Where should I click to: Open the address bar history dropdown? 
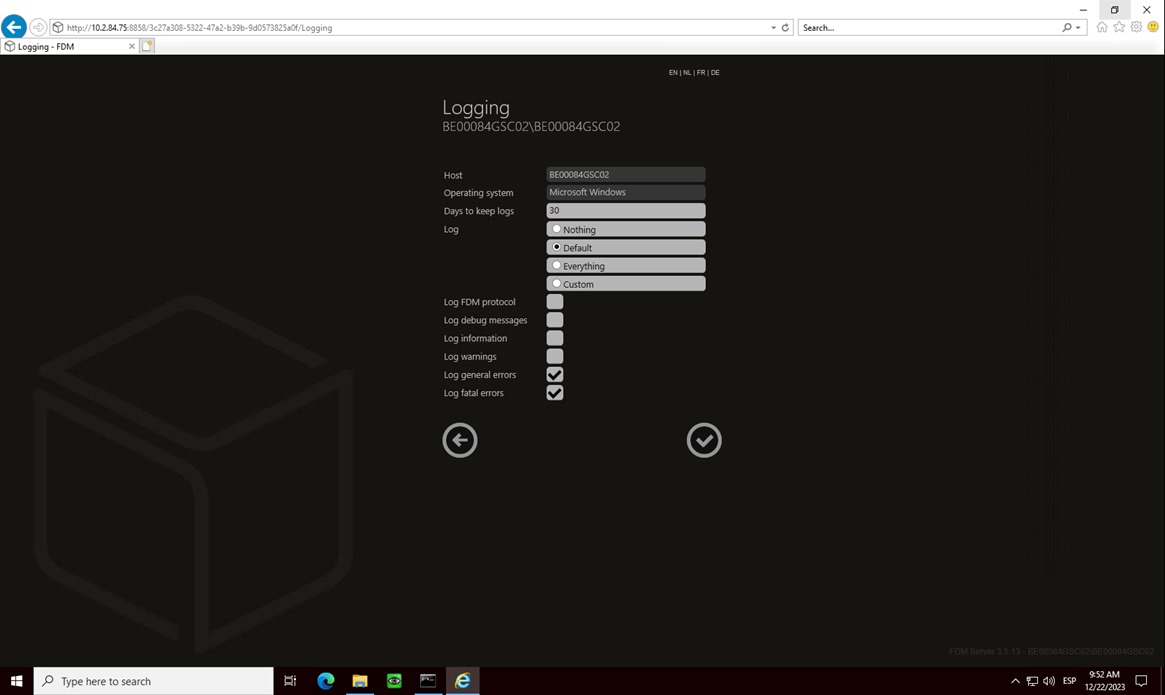pyautogui.click(x=773, y=28)
